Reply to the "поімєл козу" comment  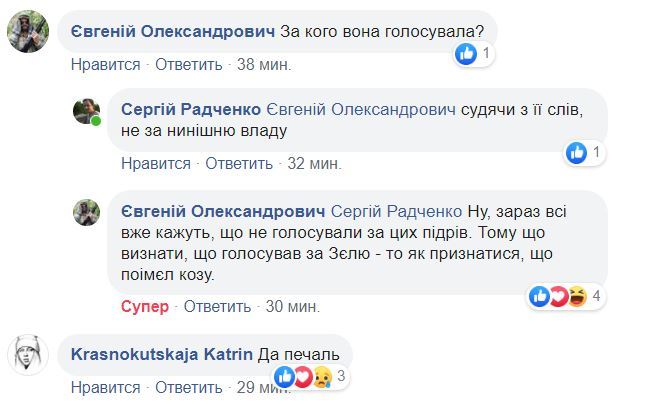point(212,305)
